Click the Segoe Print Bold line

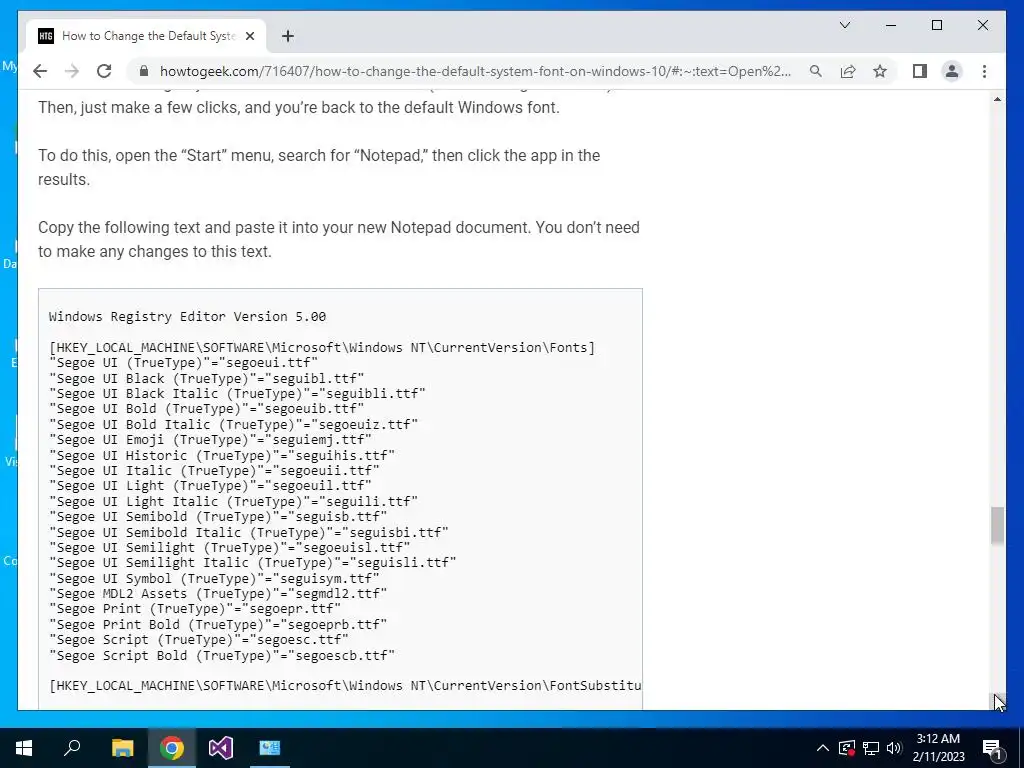coord(218,625)
